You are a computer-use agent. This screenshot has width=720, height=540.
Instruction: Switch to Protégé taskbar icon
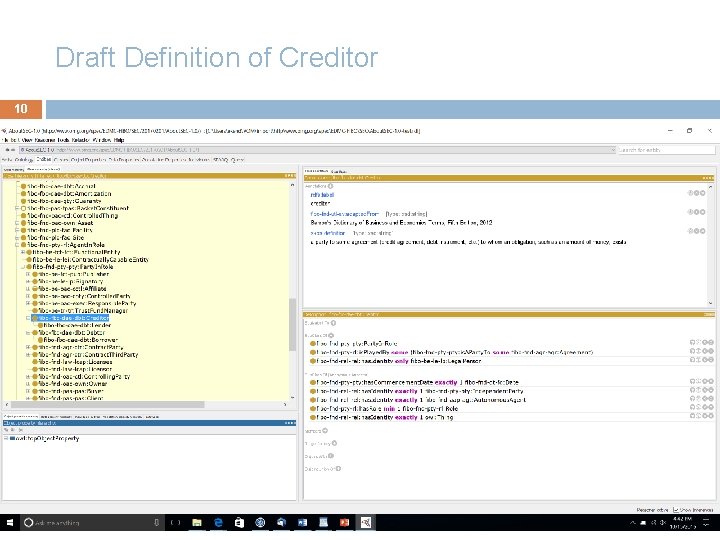click(x=366, y=523)
